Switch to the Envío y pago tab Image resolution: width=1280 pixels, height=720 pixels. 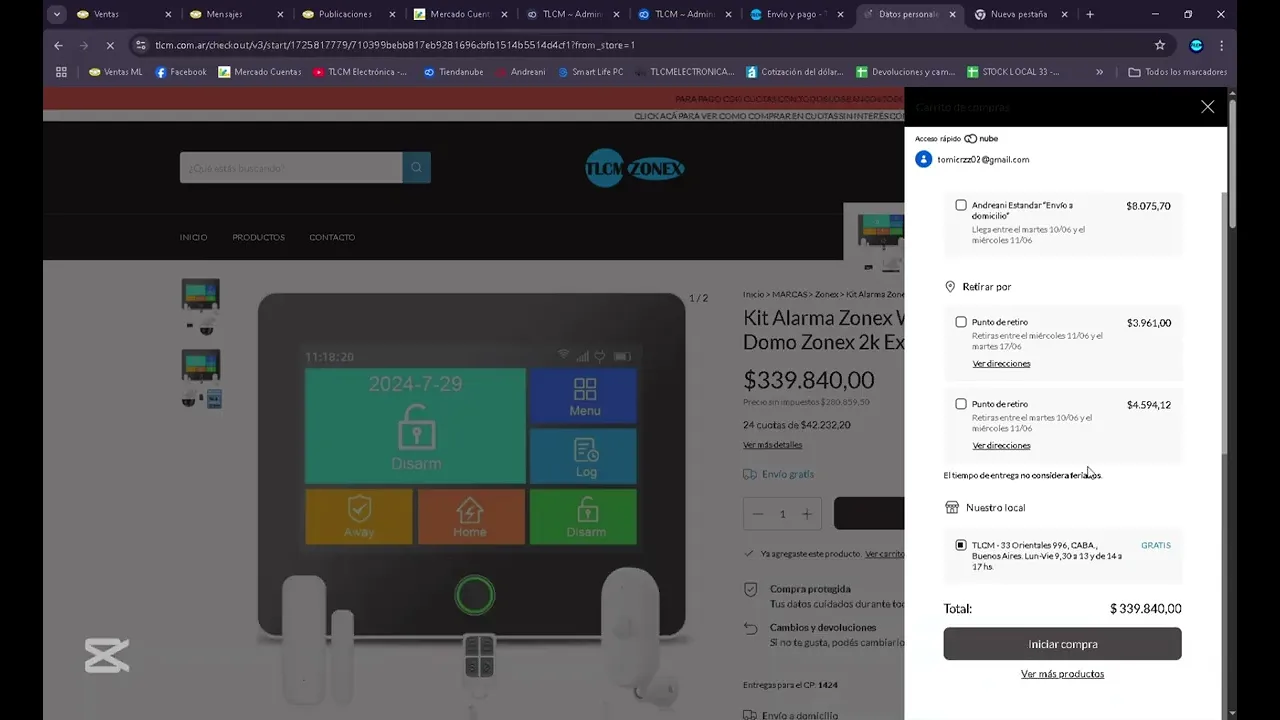pos(797,15)
